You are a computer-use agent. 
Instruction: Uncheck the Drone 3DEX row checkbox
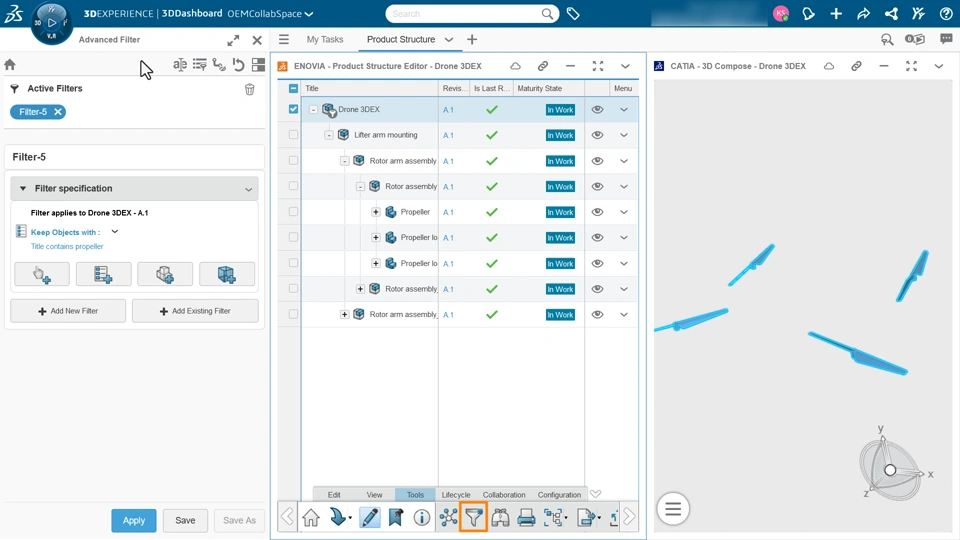pos(293,109)
